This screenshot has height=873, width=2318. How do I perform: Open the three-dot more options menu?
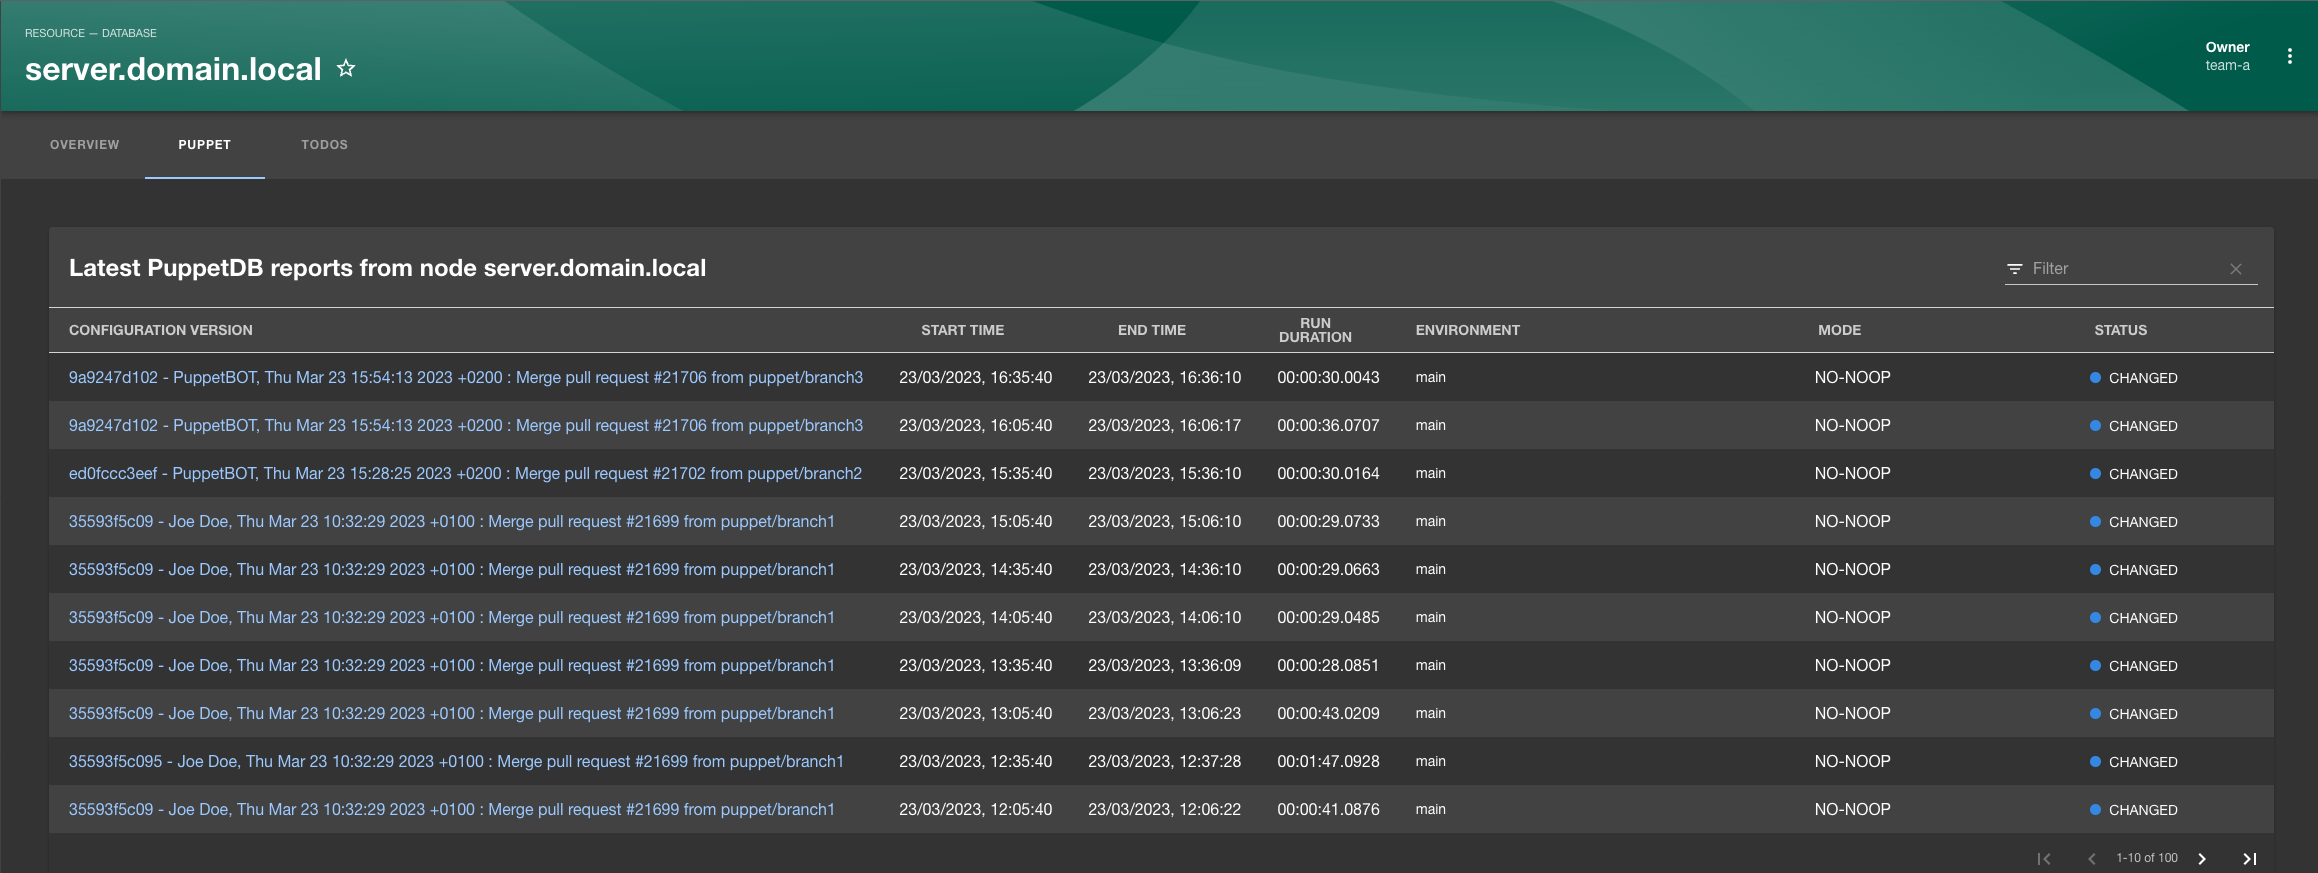click(2289, 56)
